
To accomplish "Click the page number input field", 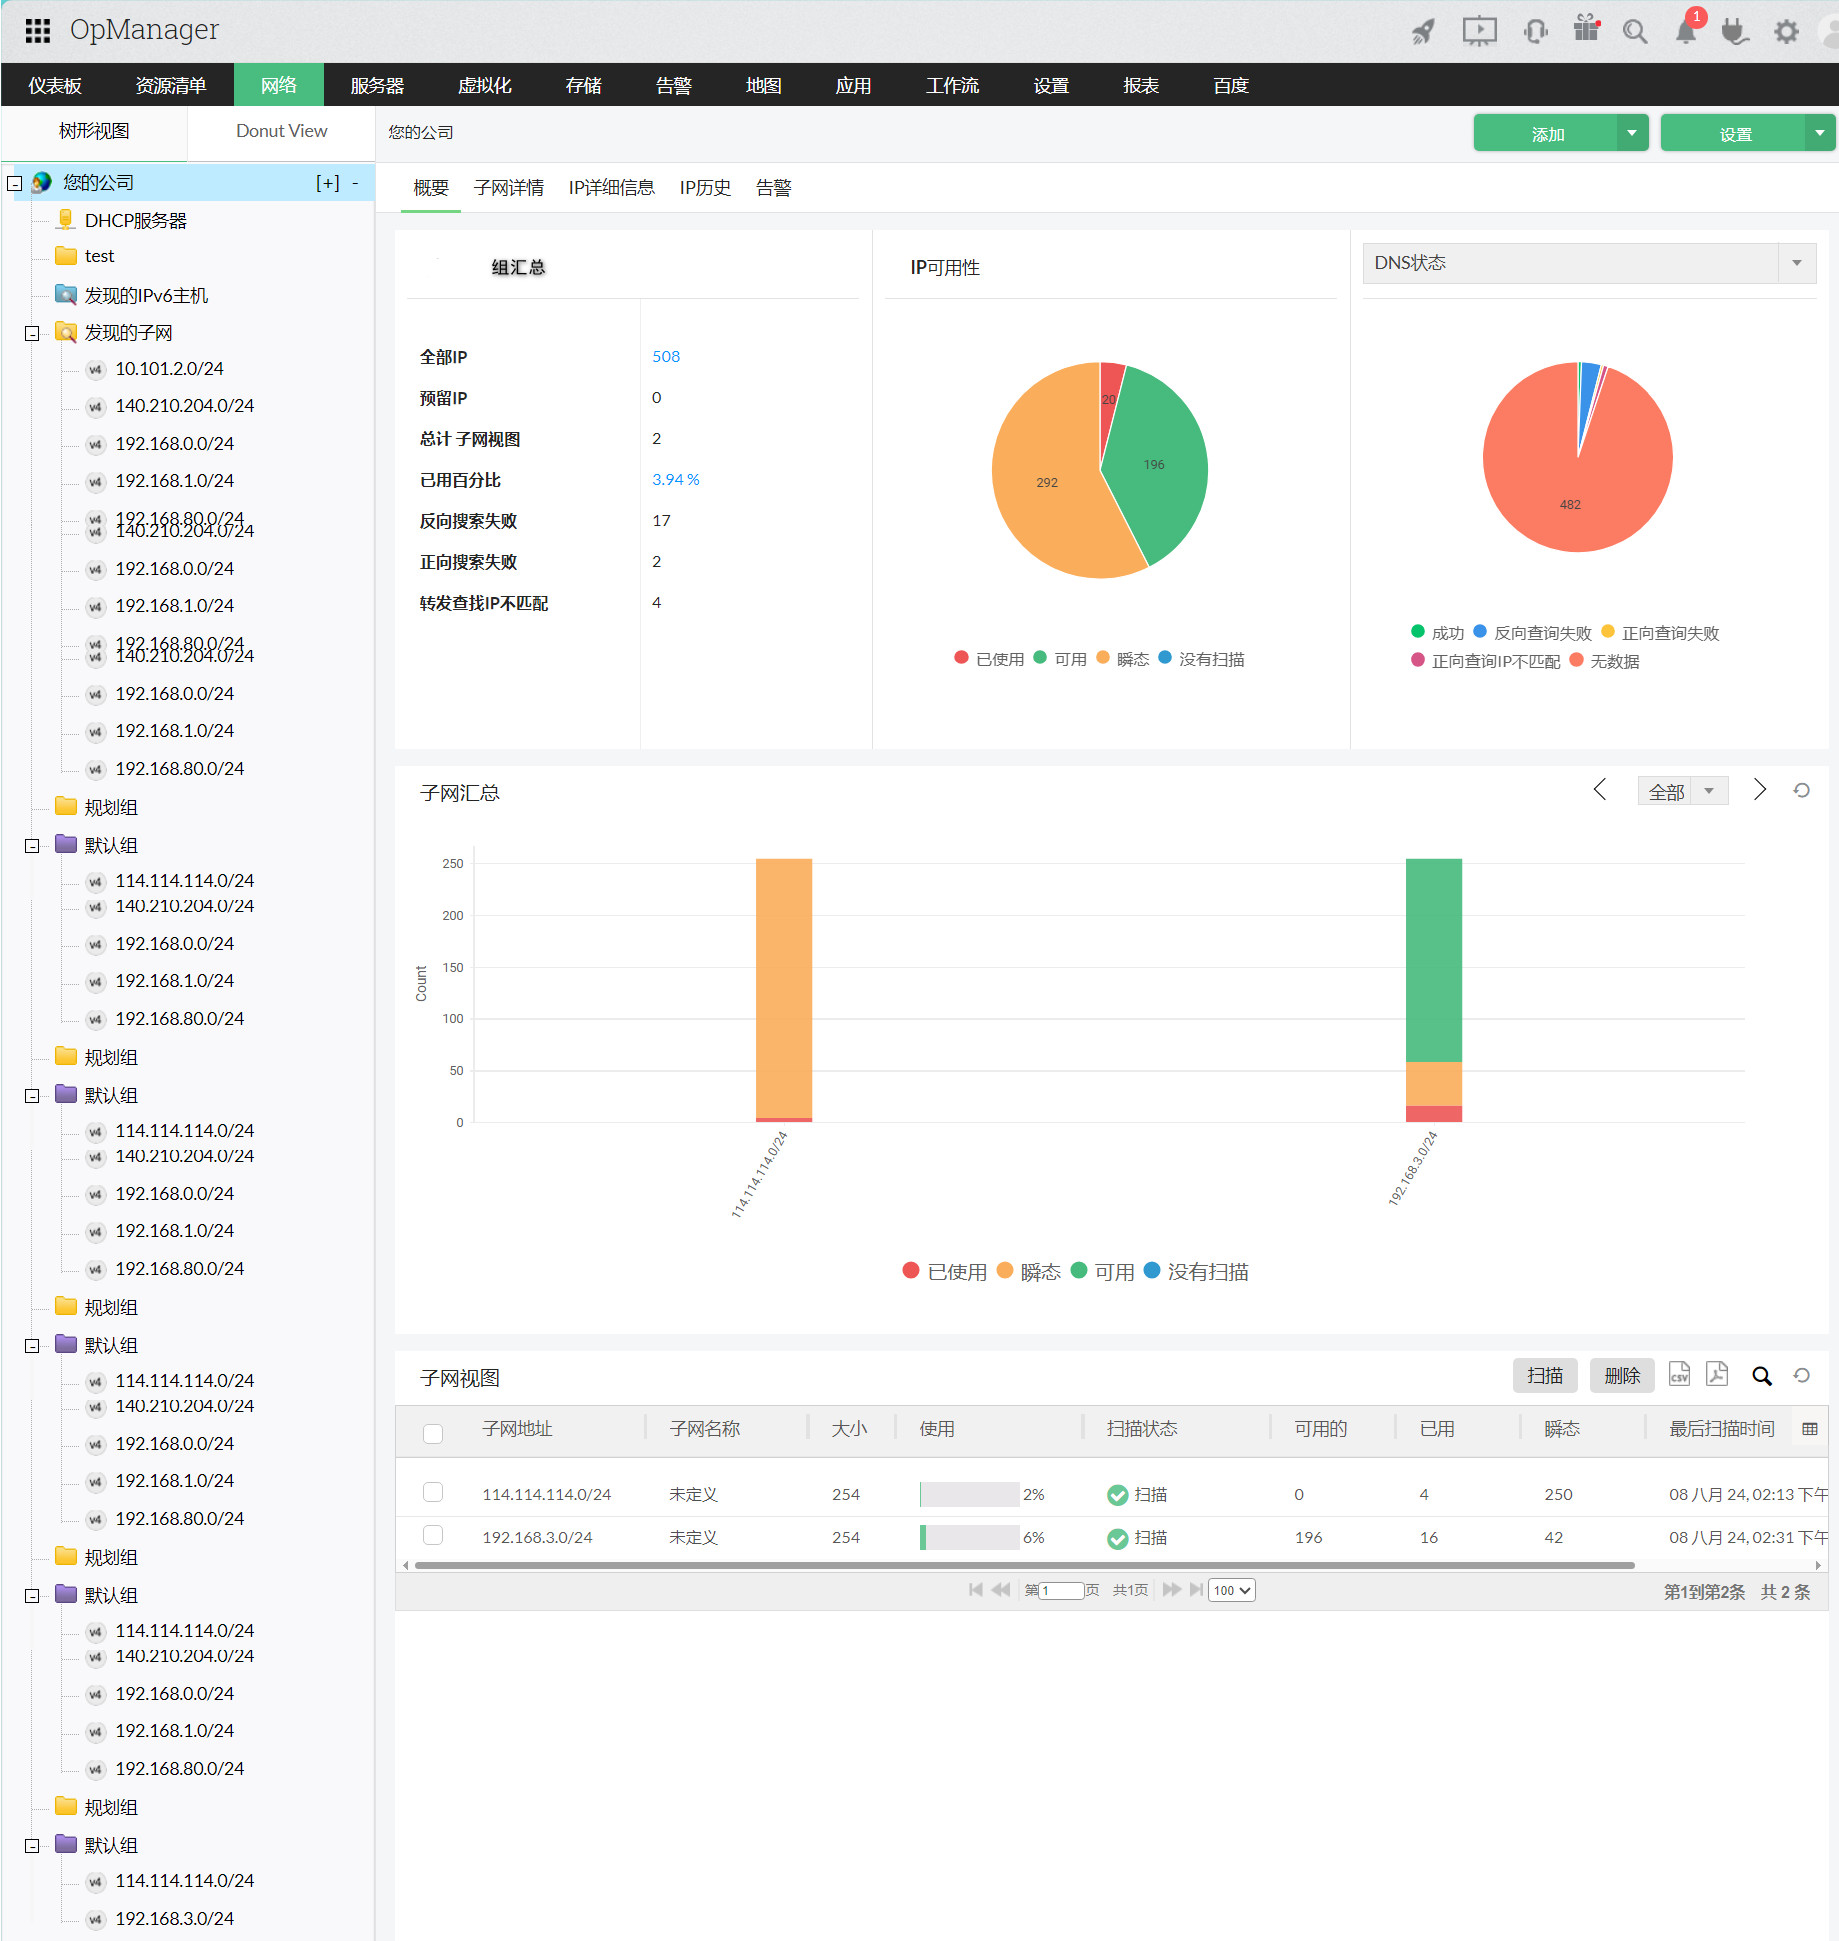I will tap(1062, 1590).
